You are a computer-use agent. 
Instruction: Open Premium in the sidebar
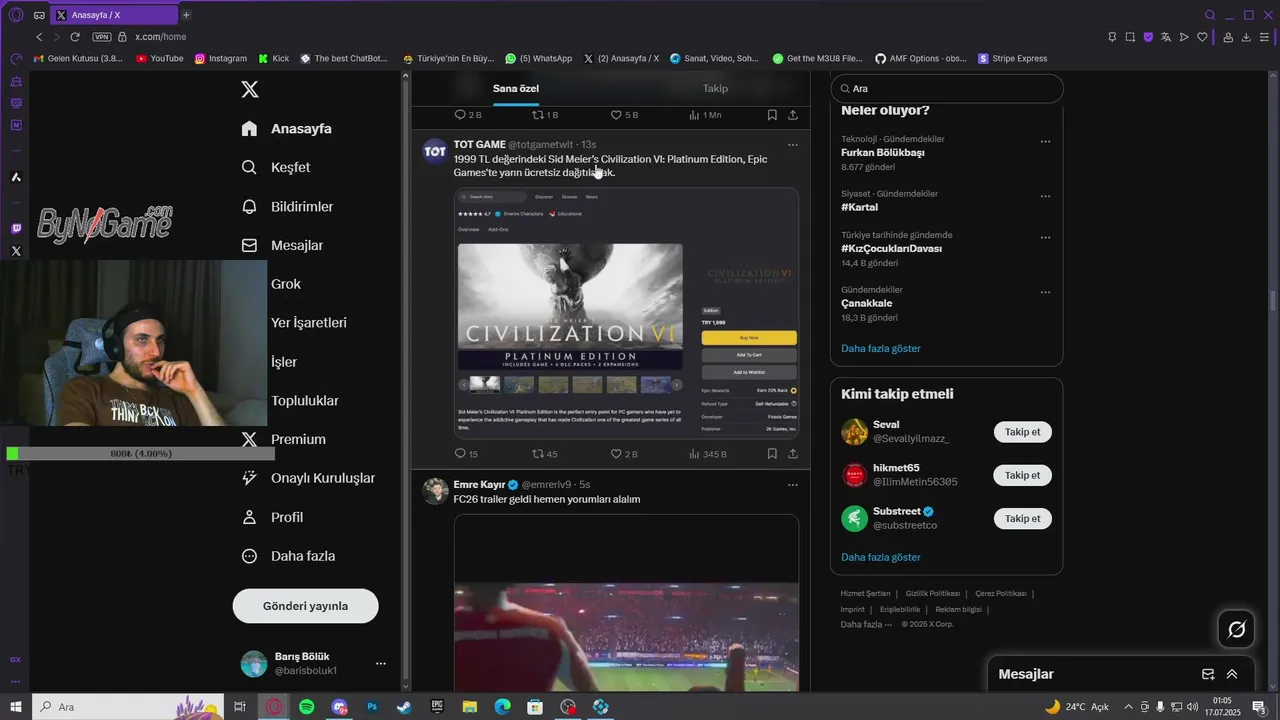pos(284,439)
